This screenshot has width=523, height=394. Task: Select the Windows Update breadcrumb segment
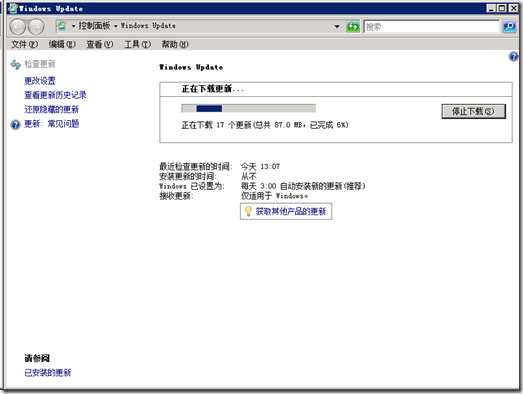(148, 26)
